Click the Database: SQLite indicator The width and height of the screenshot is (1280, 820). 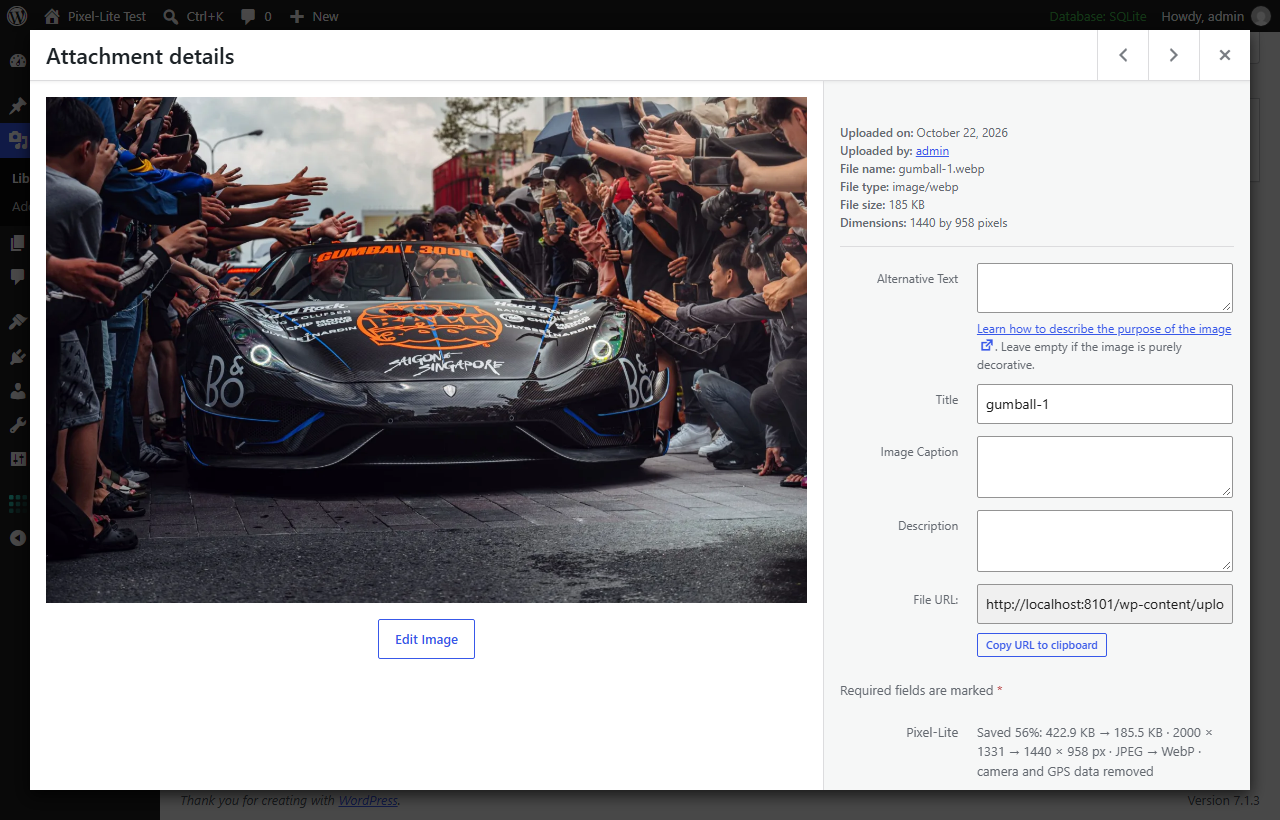(1097, 16)
